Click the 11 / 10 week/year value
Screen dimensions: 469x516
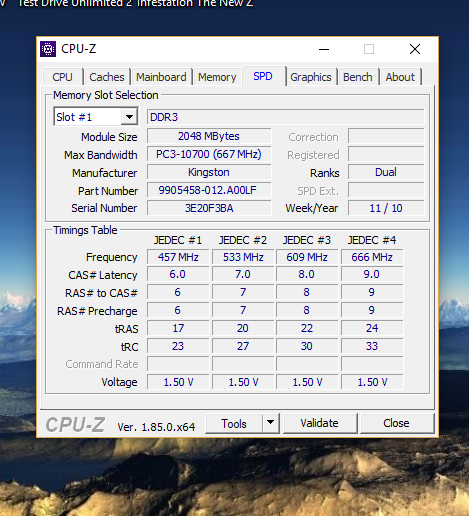[386, 208]
